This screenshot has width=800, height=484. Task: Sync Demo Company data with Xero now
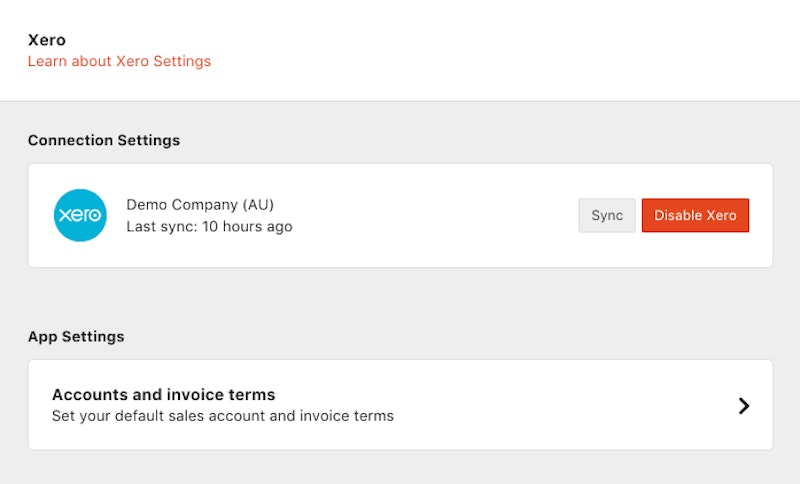[x=607, y=215]
